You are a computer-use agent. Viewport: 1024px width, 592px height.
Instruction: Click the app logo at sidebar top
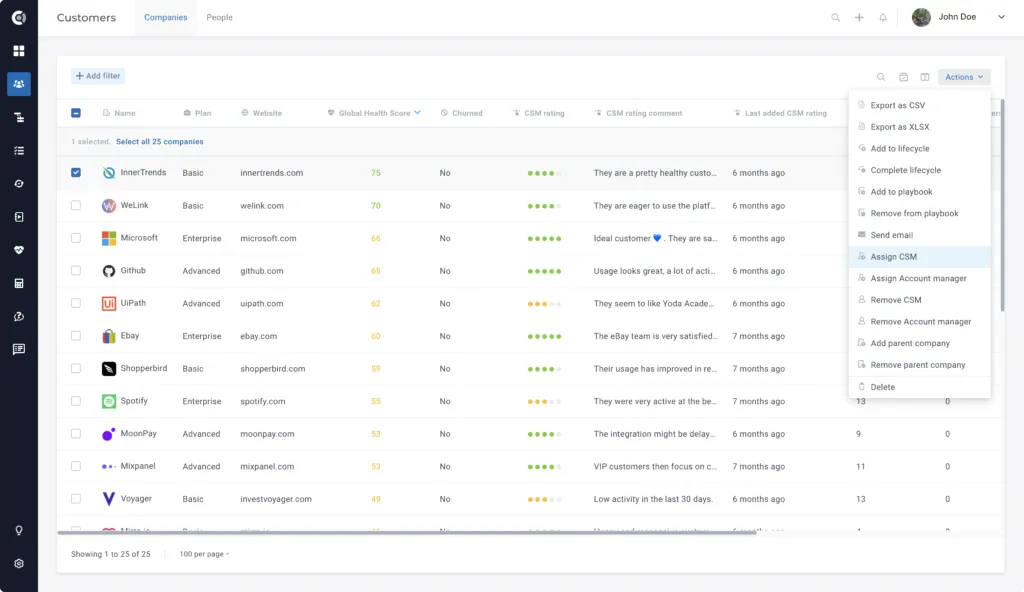pyautogui.click(x=19, y=18)
